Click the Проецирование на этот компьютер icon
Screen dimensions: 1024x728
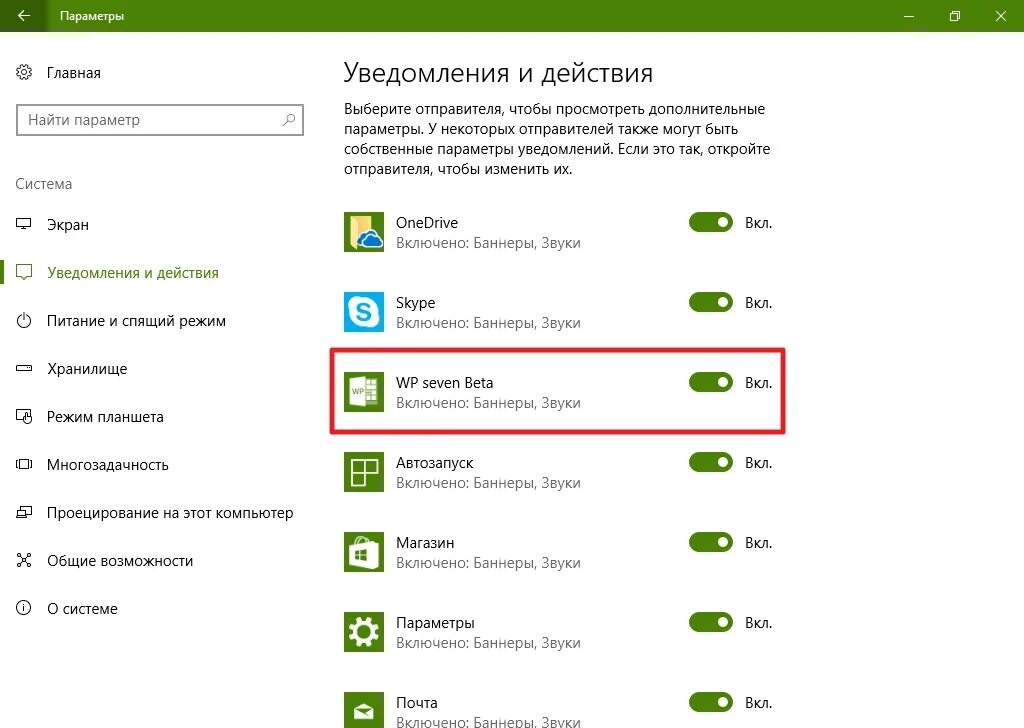24,513
